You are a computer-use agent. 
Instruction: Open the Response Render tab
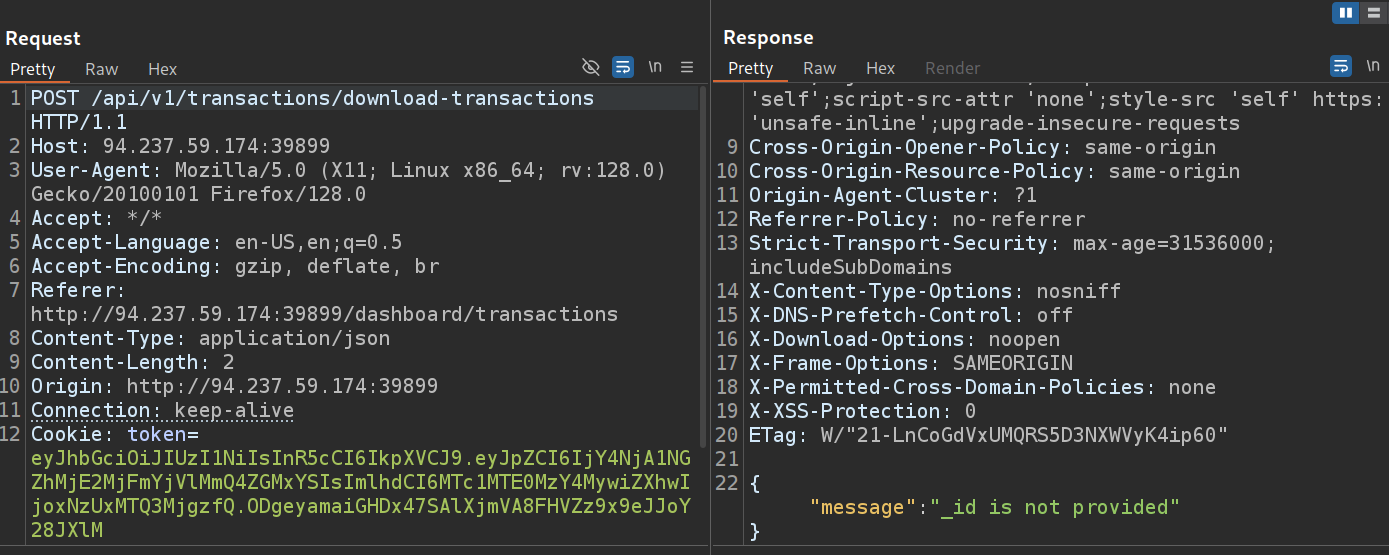pos(952,68)
